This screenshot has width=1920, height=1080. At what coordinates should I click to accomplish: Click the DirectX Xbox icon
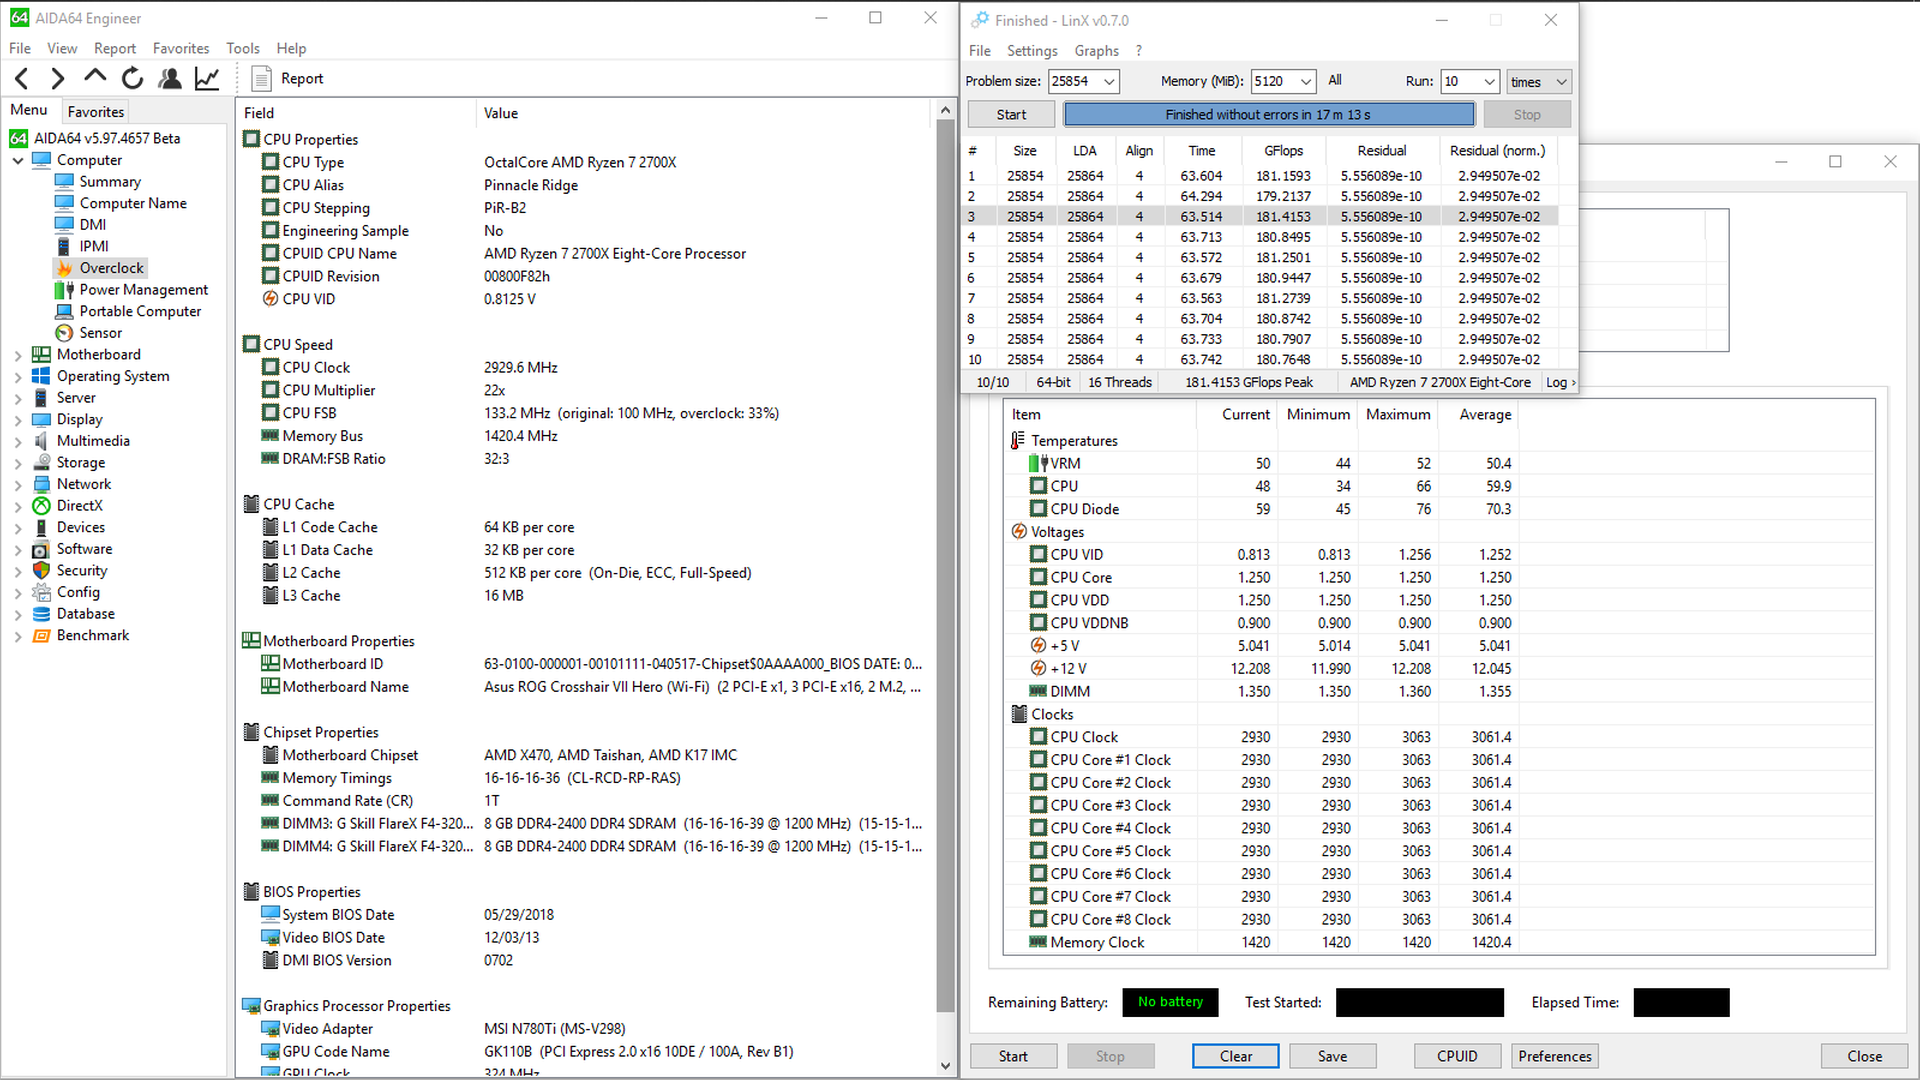[41, 506]
